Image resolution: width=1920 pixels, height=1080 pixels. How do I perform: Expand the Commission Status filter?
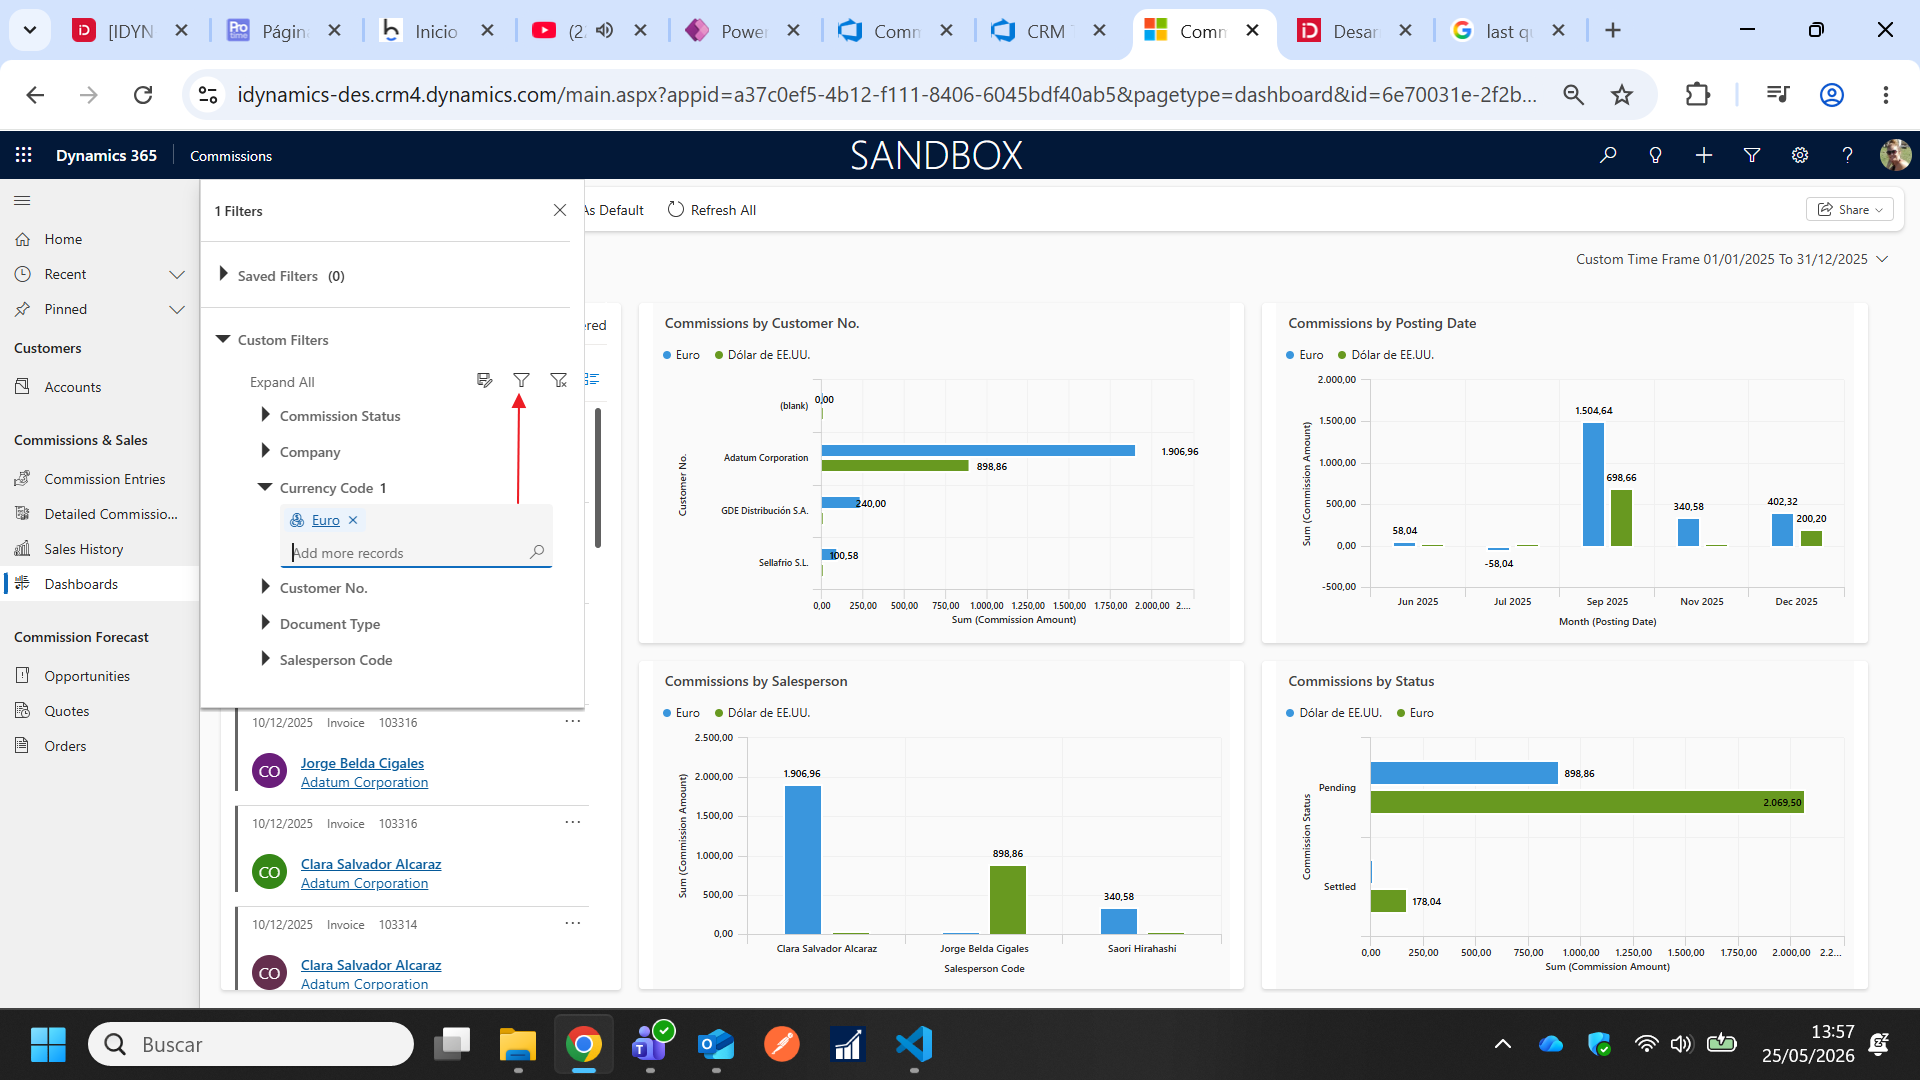[265, 414]
